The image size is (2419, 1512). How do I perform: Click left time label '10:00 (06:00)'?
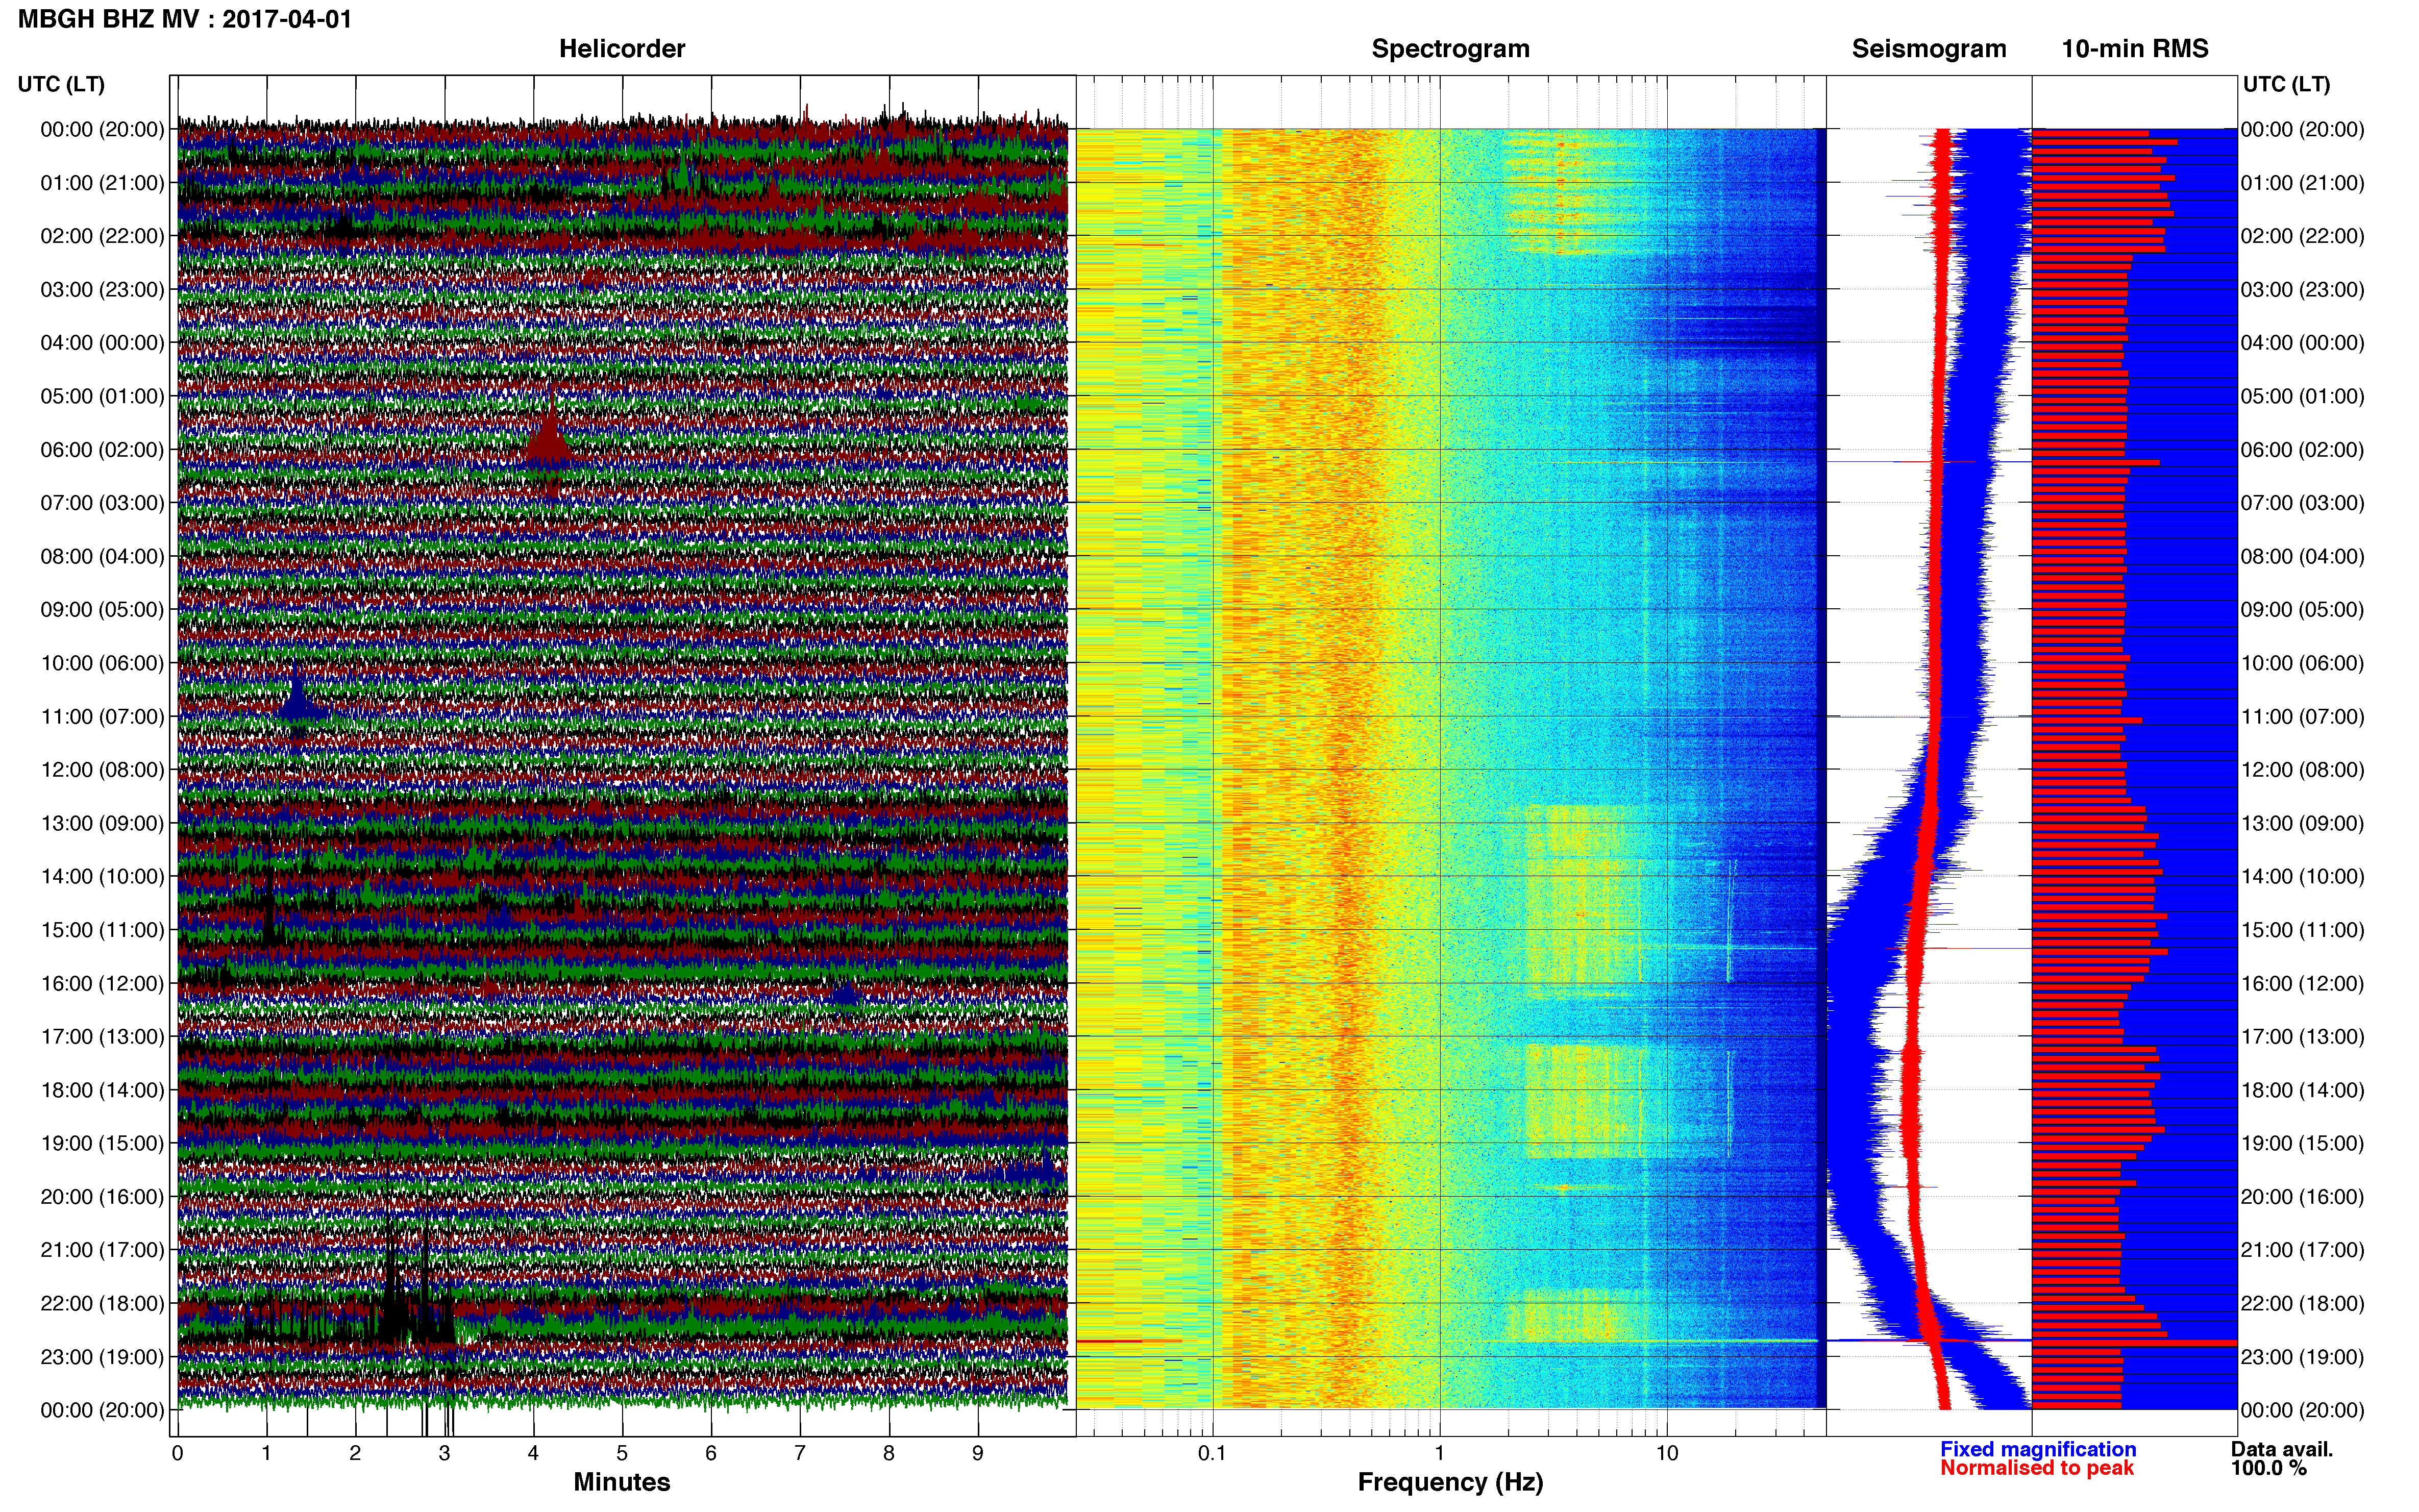102,663
